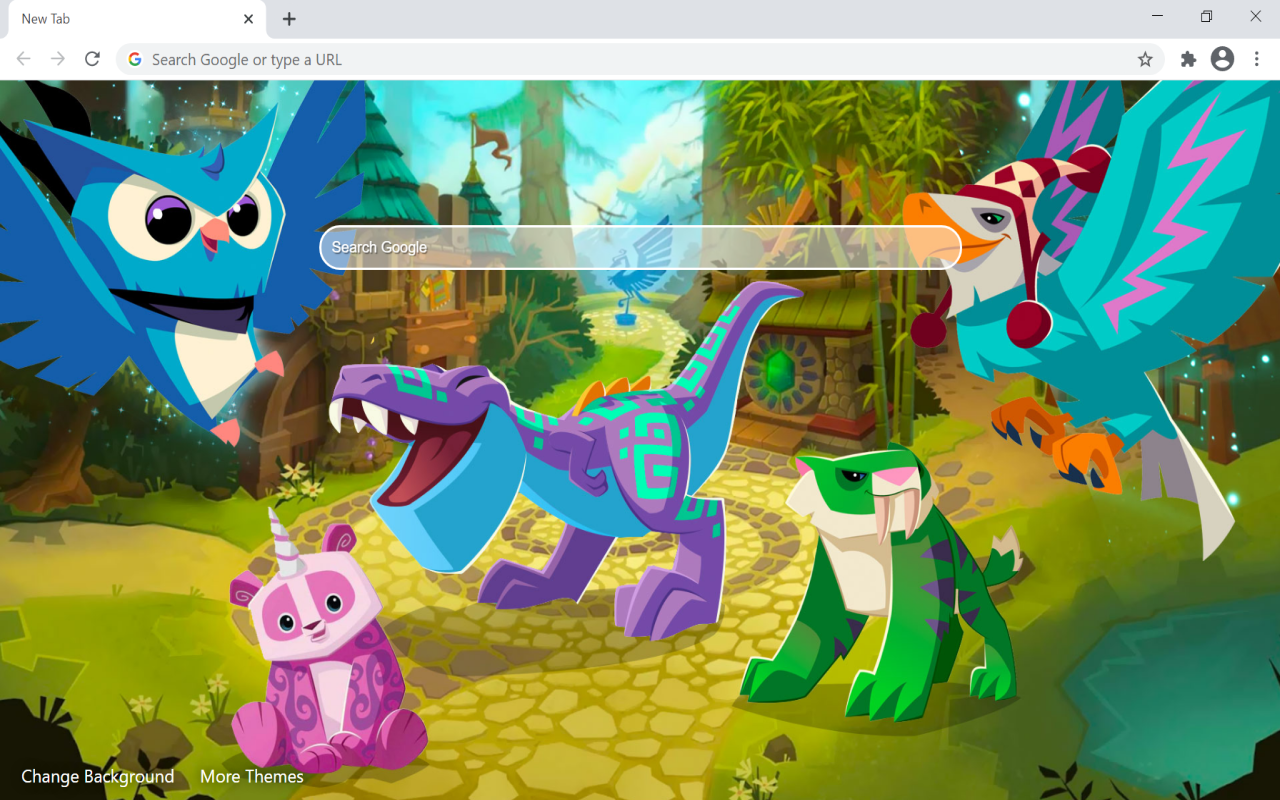This screenshot has width=1280, height=800.
Task: Bookmark this tab with the star icon
Action: click(x=1145, y=59)
